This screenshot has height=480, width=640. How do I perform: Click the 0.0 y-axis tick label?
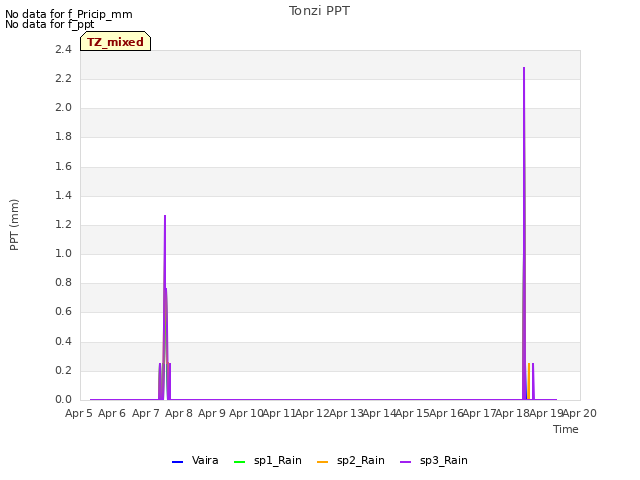pos(63,399)
